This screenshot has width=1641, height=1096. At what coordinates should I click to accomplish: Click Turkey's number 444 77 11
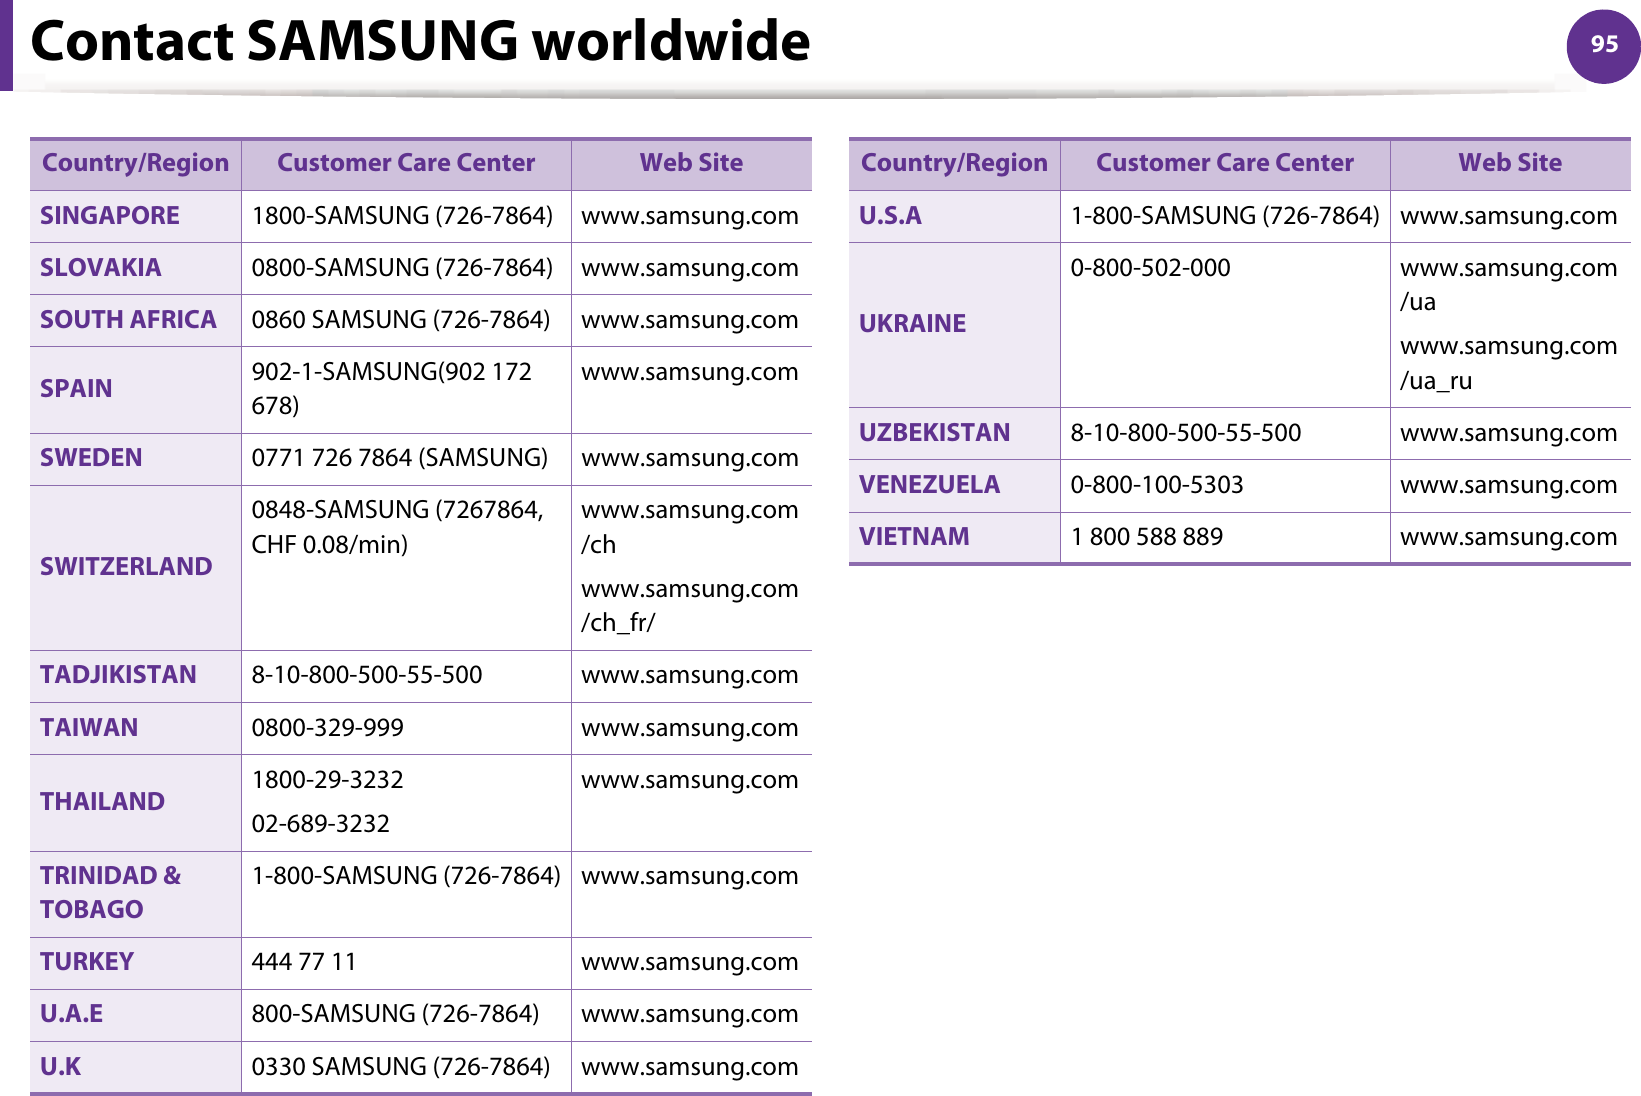point(304,962)
